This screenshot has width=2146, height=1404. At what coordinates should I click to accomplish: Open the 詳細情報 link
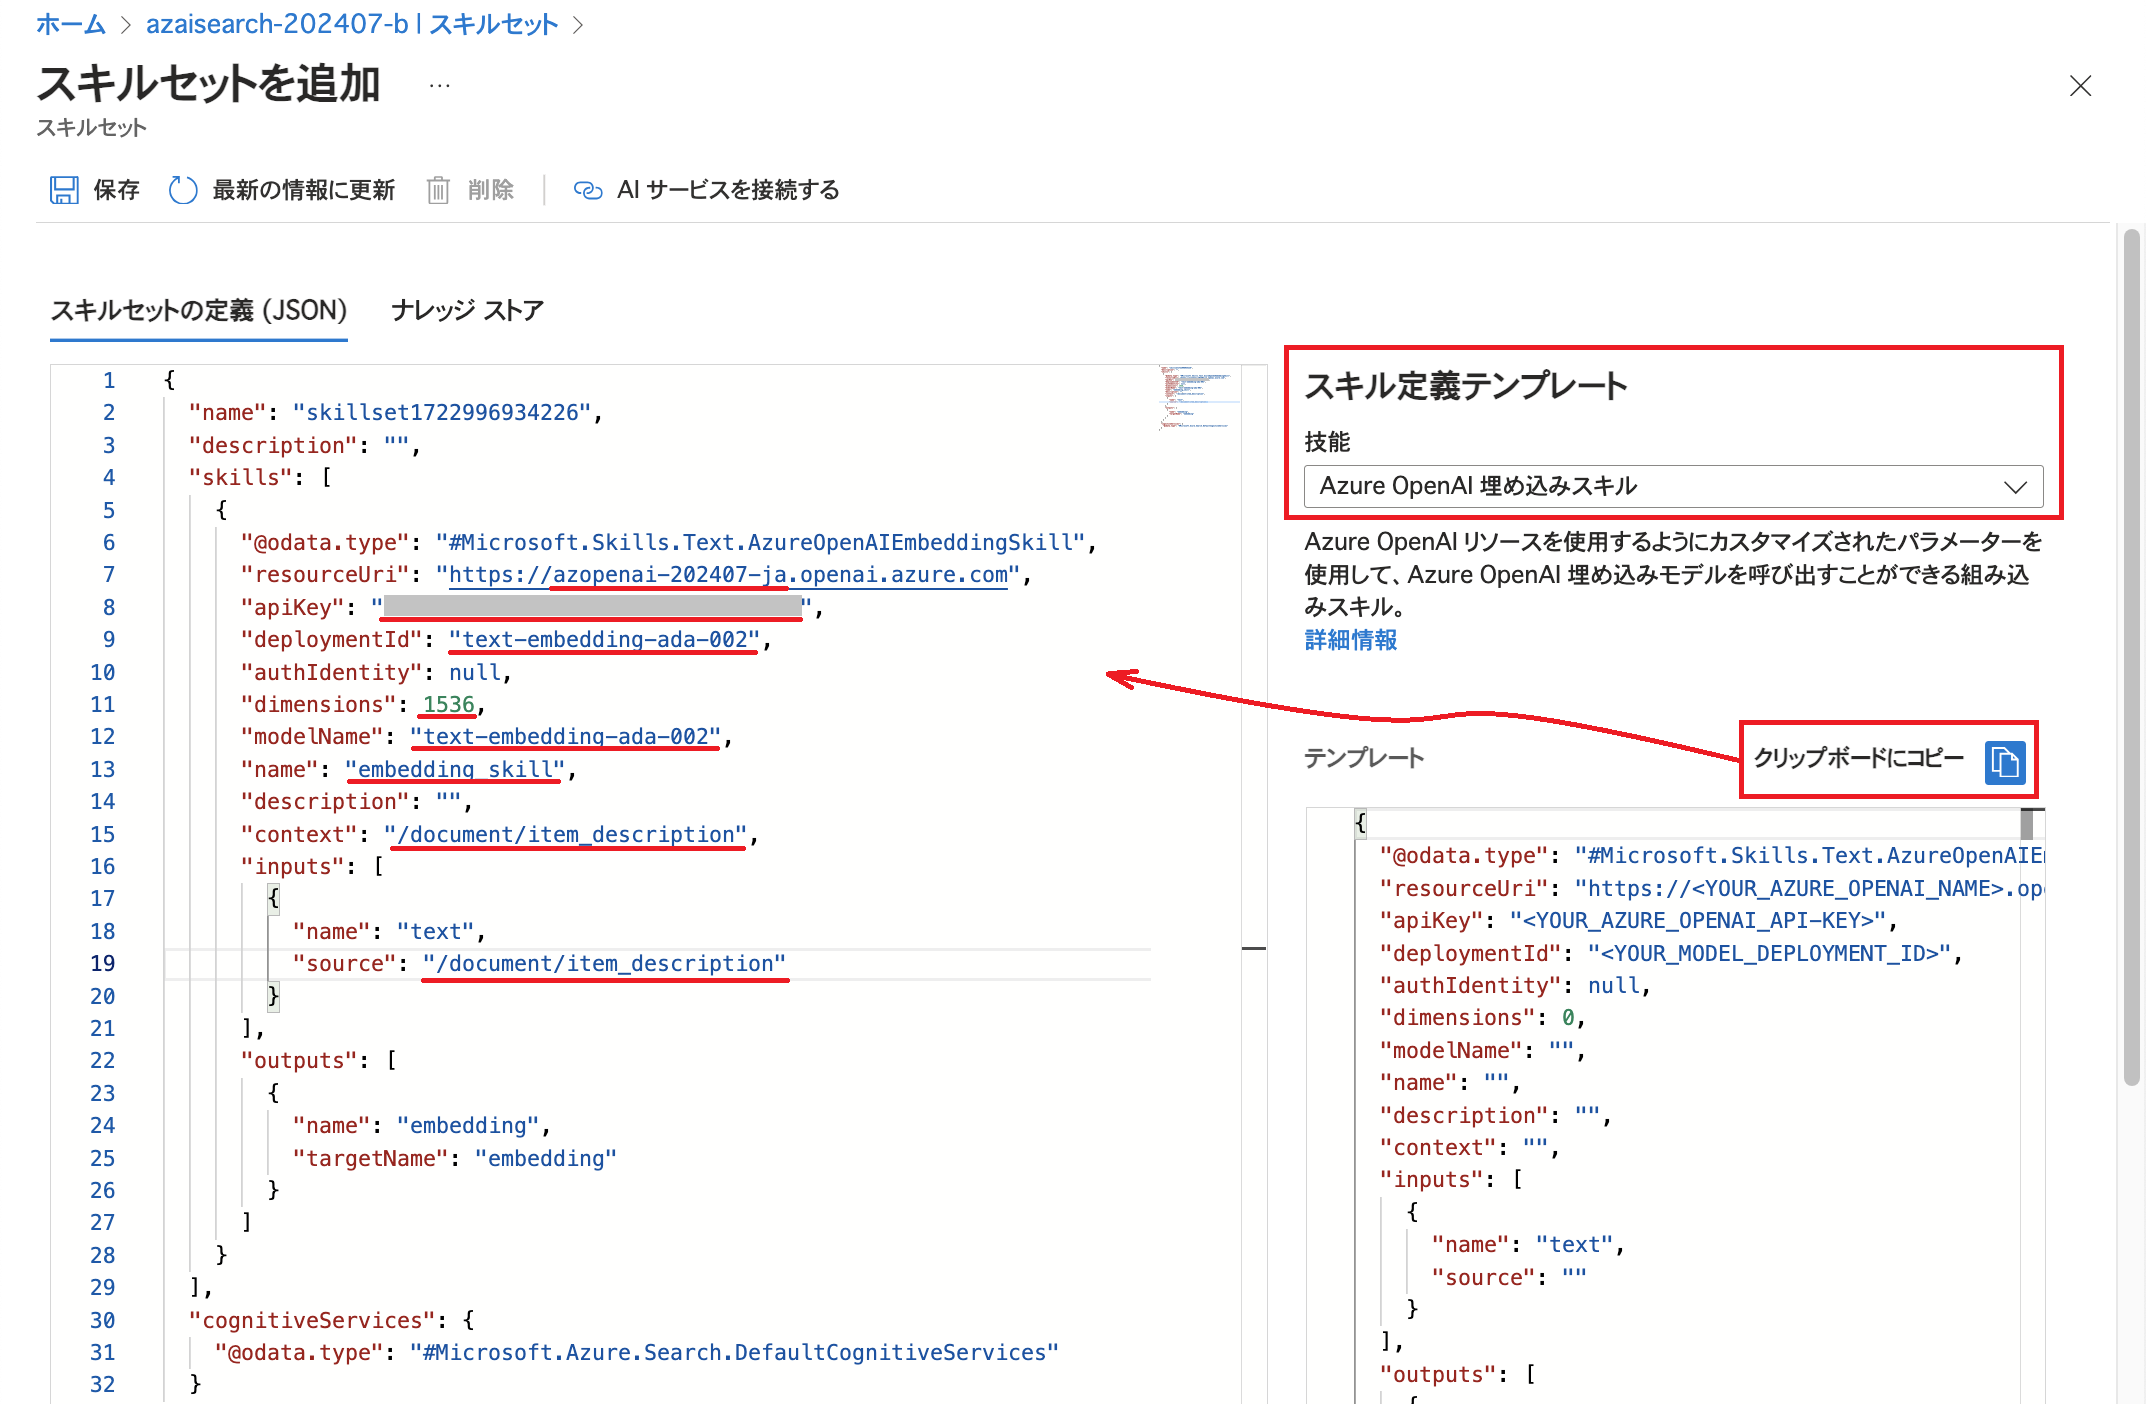click(1350, 640)
